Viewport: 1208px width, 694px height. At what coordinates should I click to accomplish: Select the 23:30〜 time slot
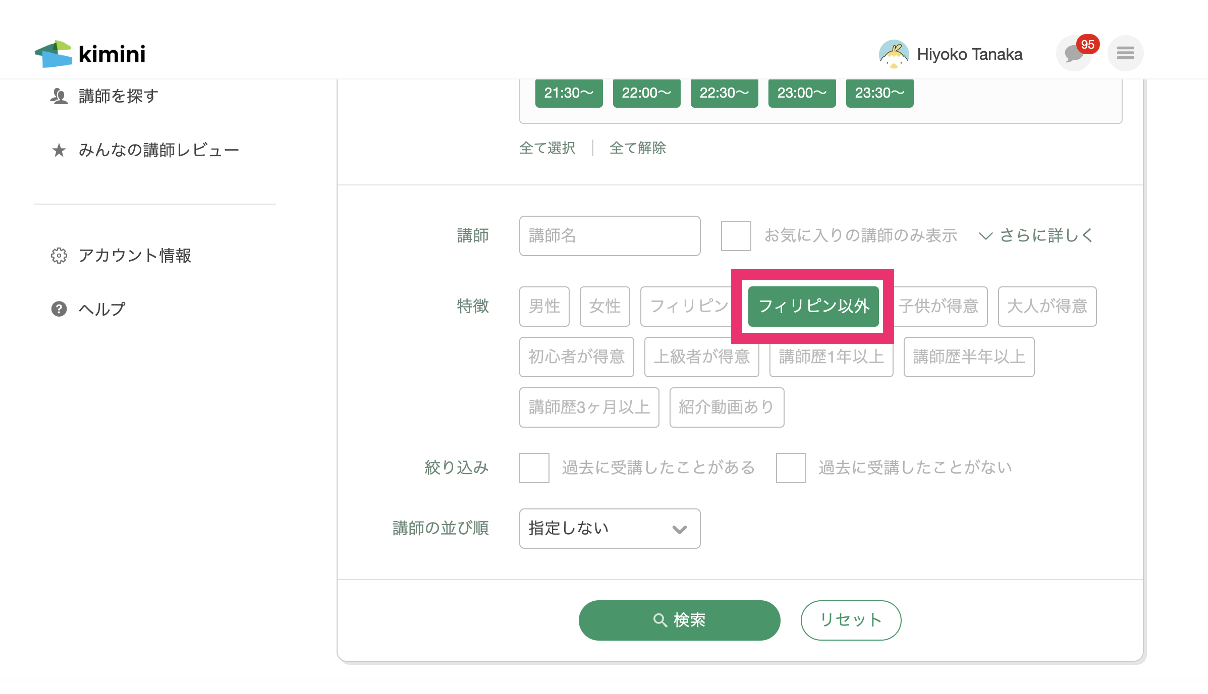pos(879,93)
